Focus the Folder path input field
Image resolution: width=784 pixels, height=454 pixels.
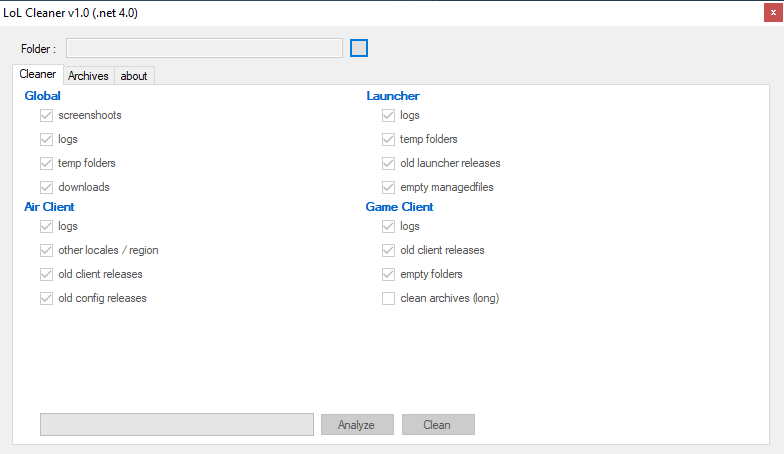tap(204, 48)
